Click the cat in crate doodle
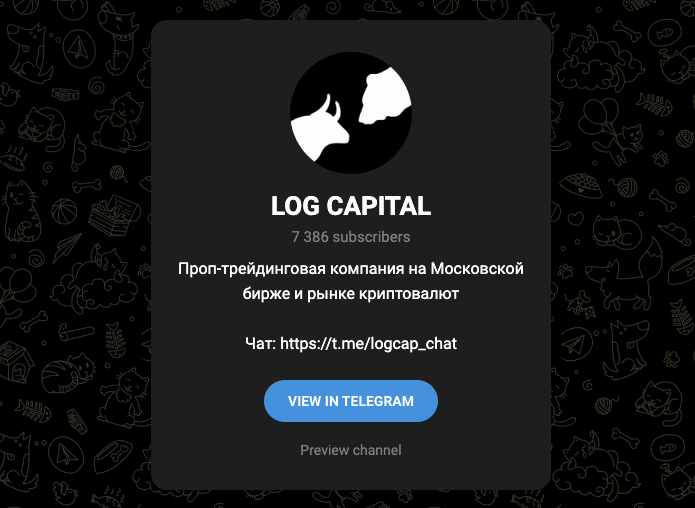This screenshot has height=508, width=695. pyautogui.click(x=114, y=215)
